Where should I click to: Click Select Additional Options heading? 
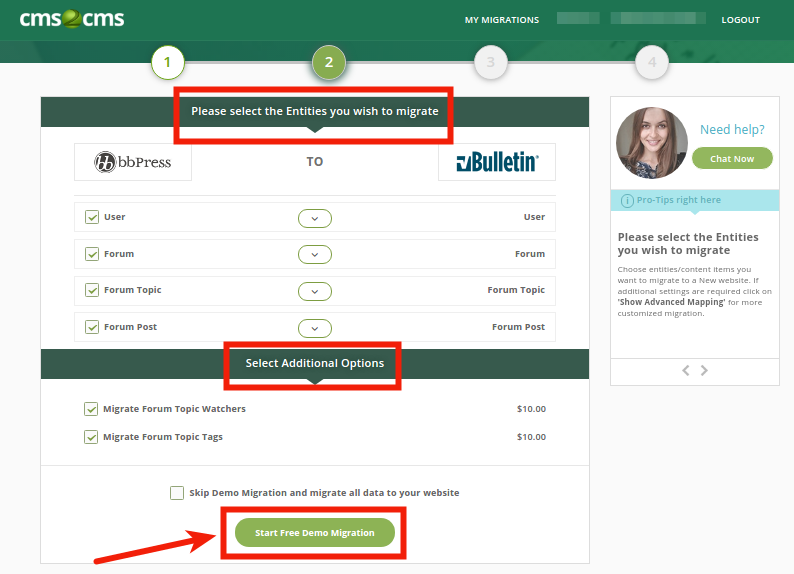315,363
